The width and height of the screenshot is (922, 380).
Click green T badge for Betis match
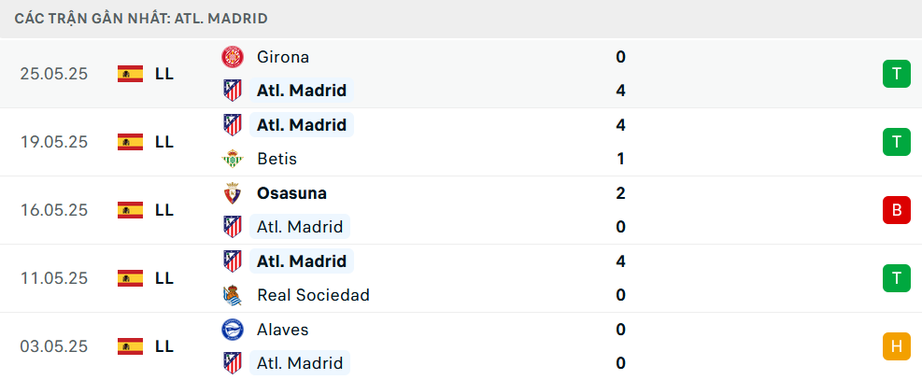click(896, 142)
